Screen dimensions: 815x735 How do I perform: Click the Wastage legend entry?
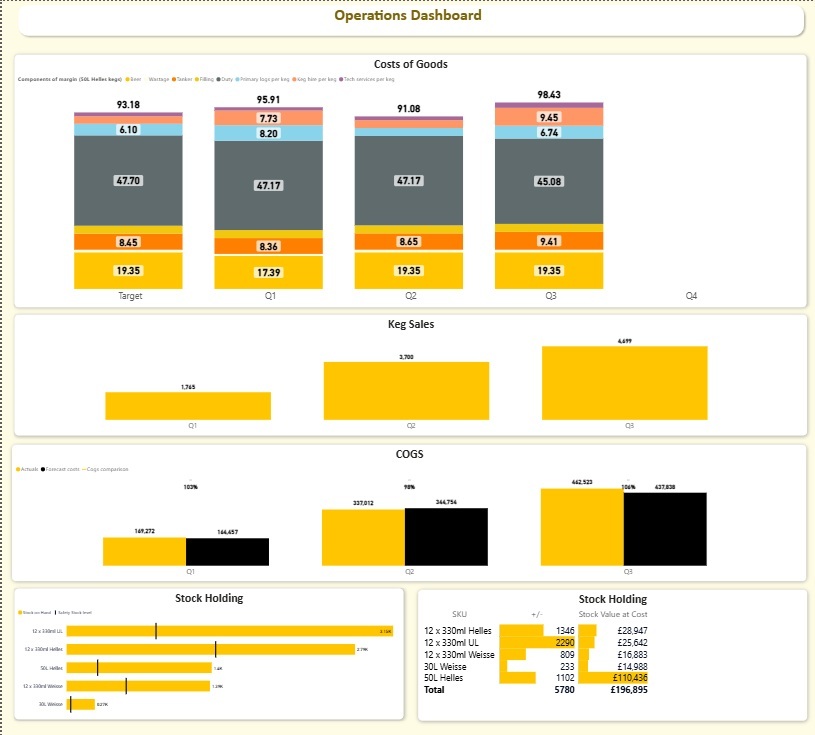[157, 80]
